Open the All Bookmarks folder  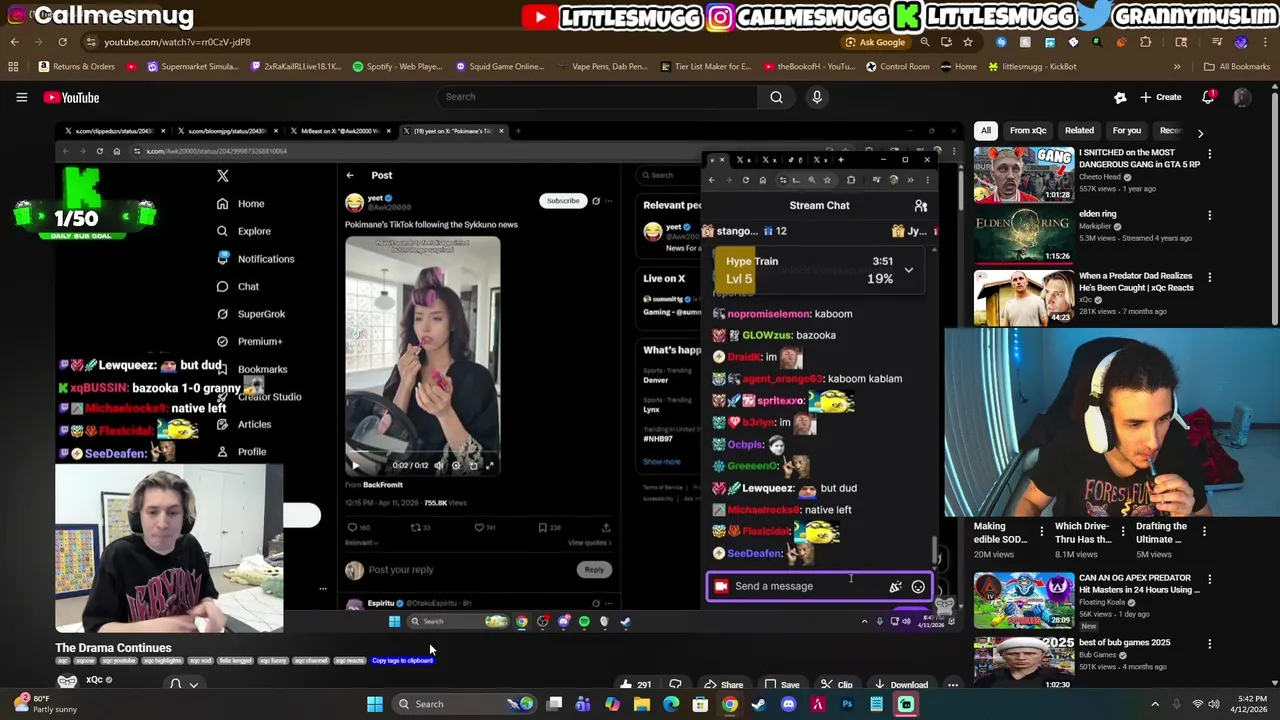tap(1237, 67)
